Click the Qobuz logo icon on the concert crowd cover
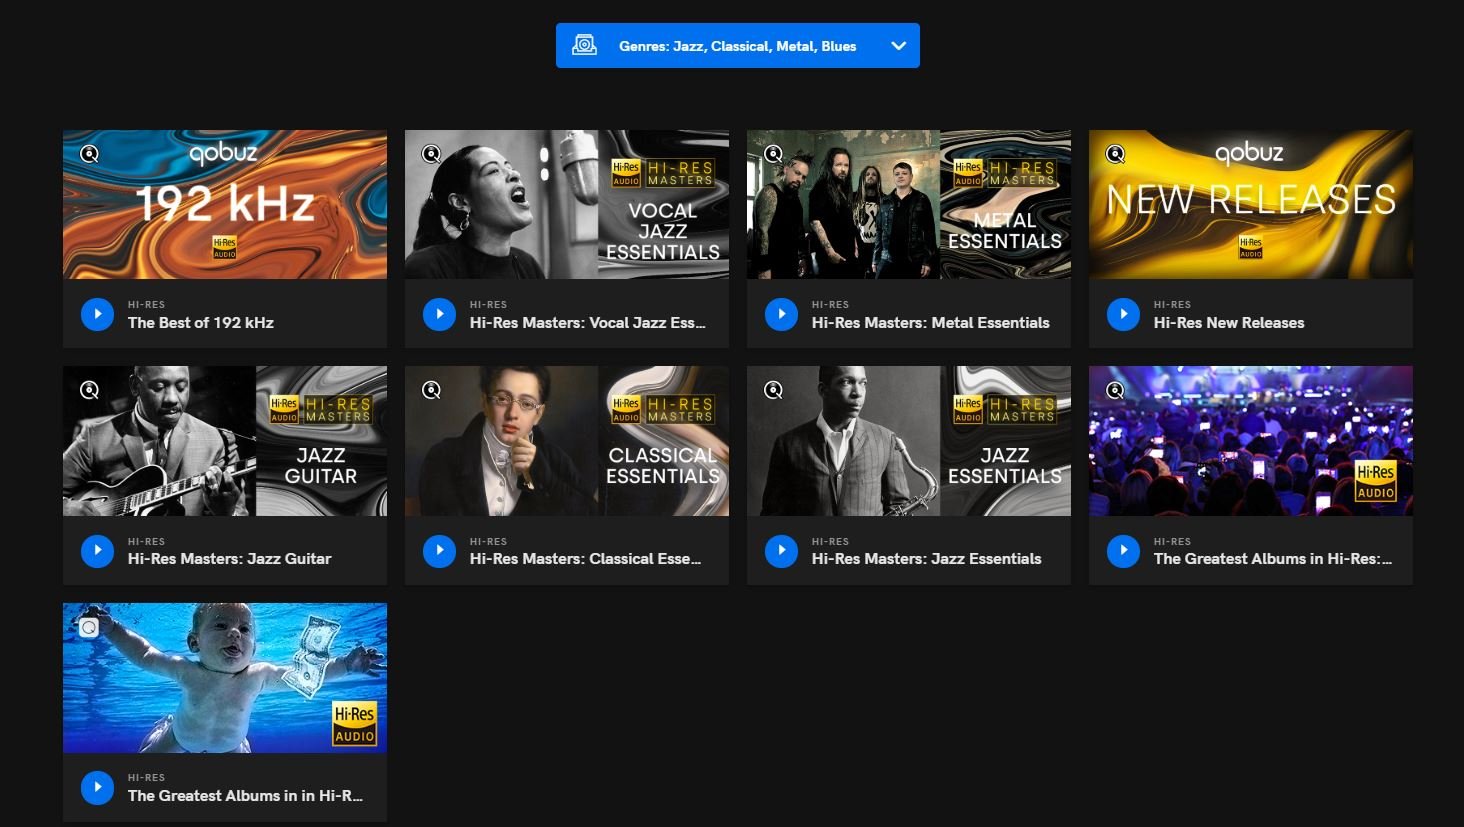1464x827 pixels. (1115, 390)
